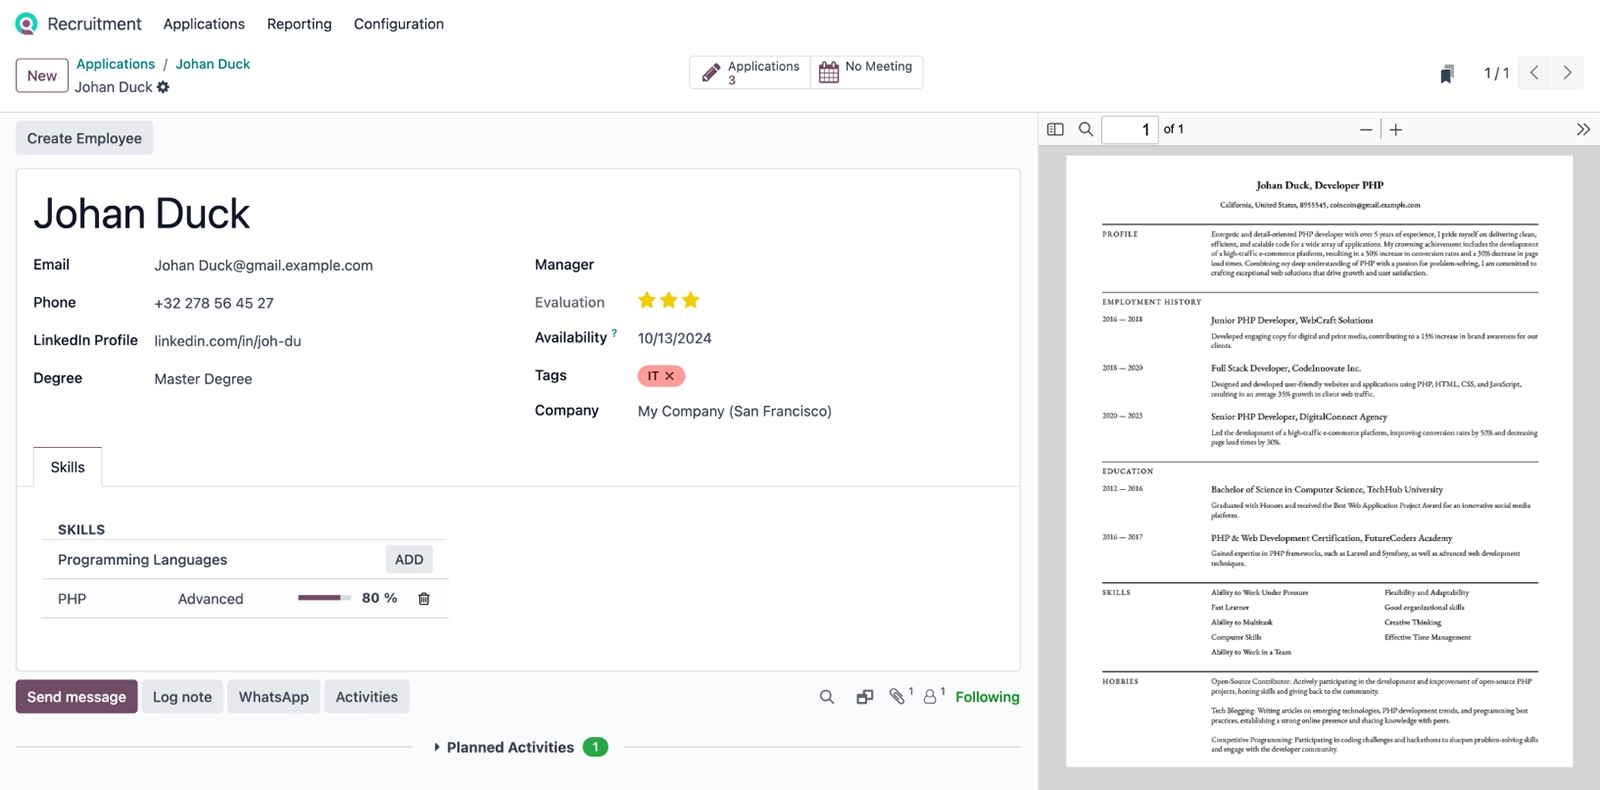Zoom out the resume PDF
This screenshot has height=790, width=1600.
coord(1365,130)
